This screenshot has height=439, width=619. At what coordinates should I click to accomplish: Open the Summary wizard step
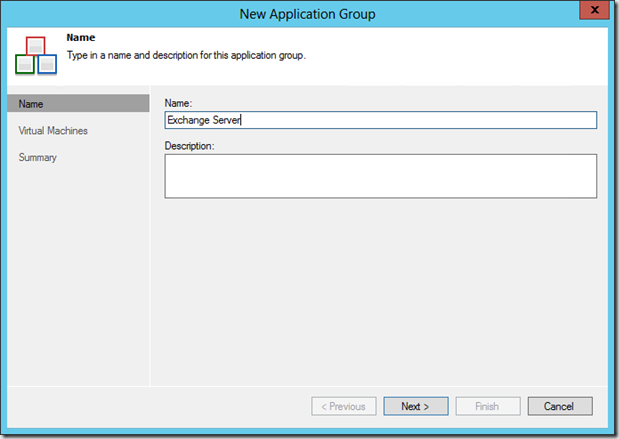point(38,158)
